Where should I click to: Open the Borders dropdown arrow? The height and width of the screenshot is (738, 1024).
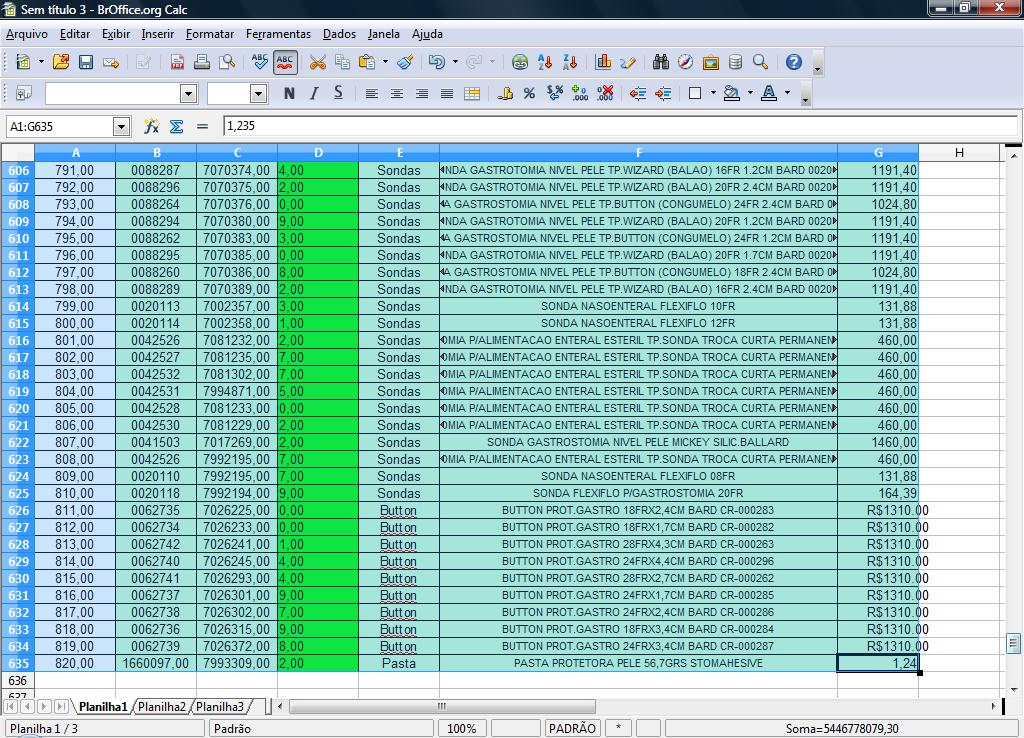click(x=712, y=93)
